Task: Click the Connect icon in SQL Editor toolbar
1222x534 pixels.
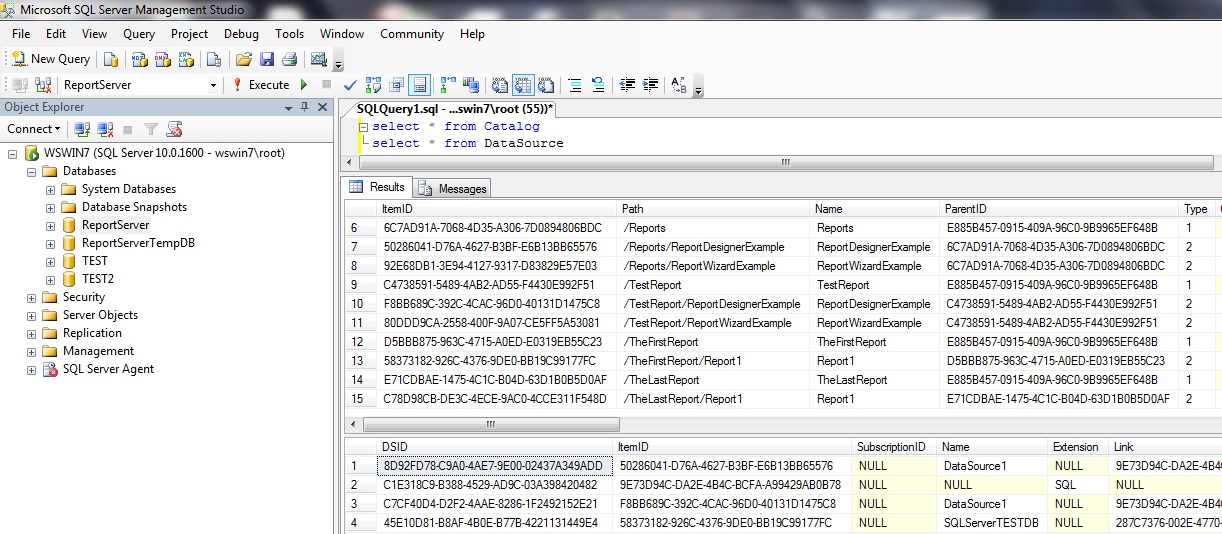Action: 18,85
